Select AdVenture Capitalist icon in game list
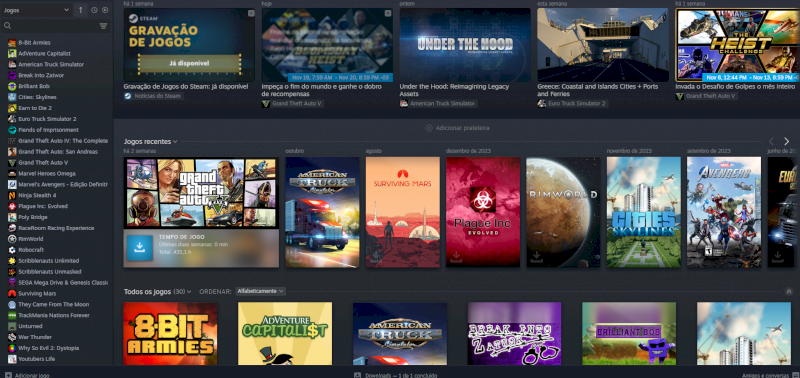This screenshot has width=800, height=378. coord(12,54)
